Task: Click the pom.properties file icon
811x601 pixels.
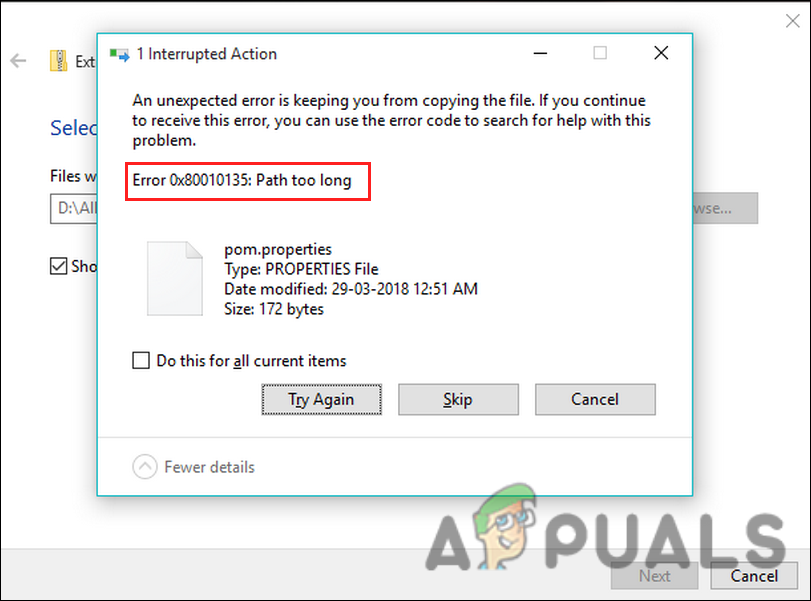Action: pyautogui.click(x=175, y=278)
